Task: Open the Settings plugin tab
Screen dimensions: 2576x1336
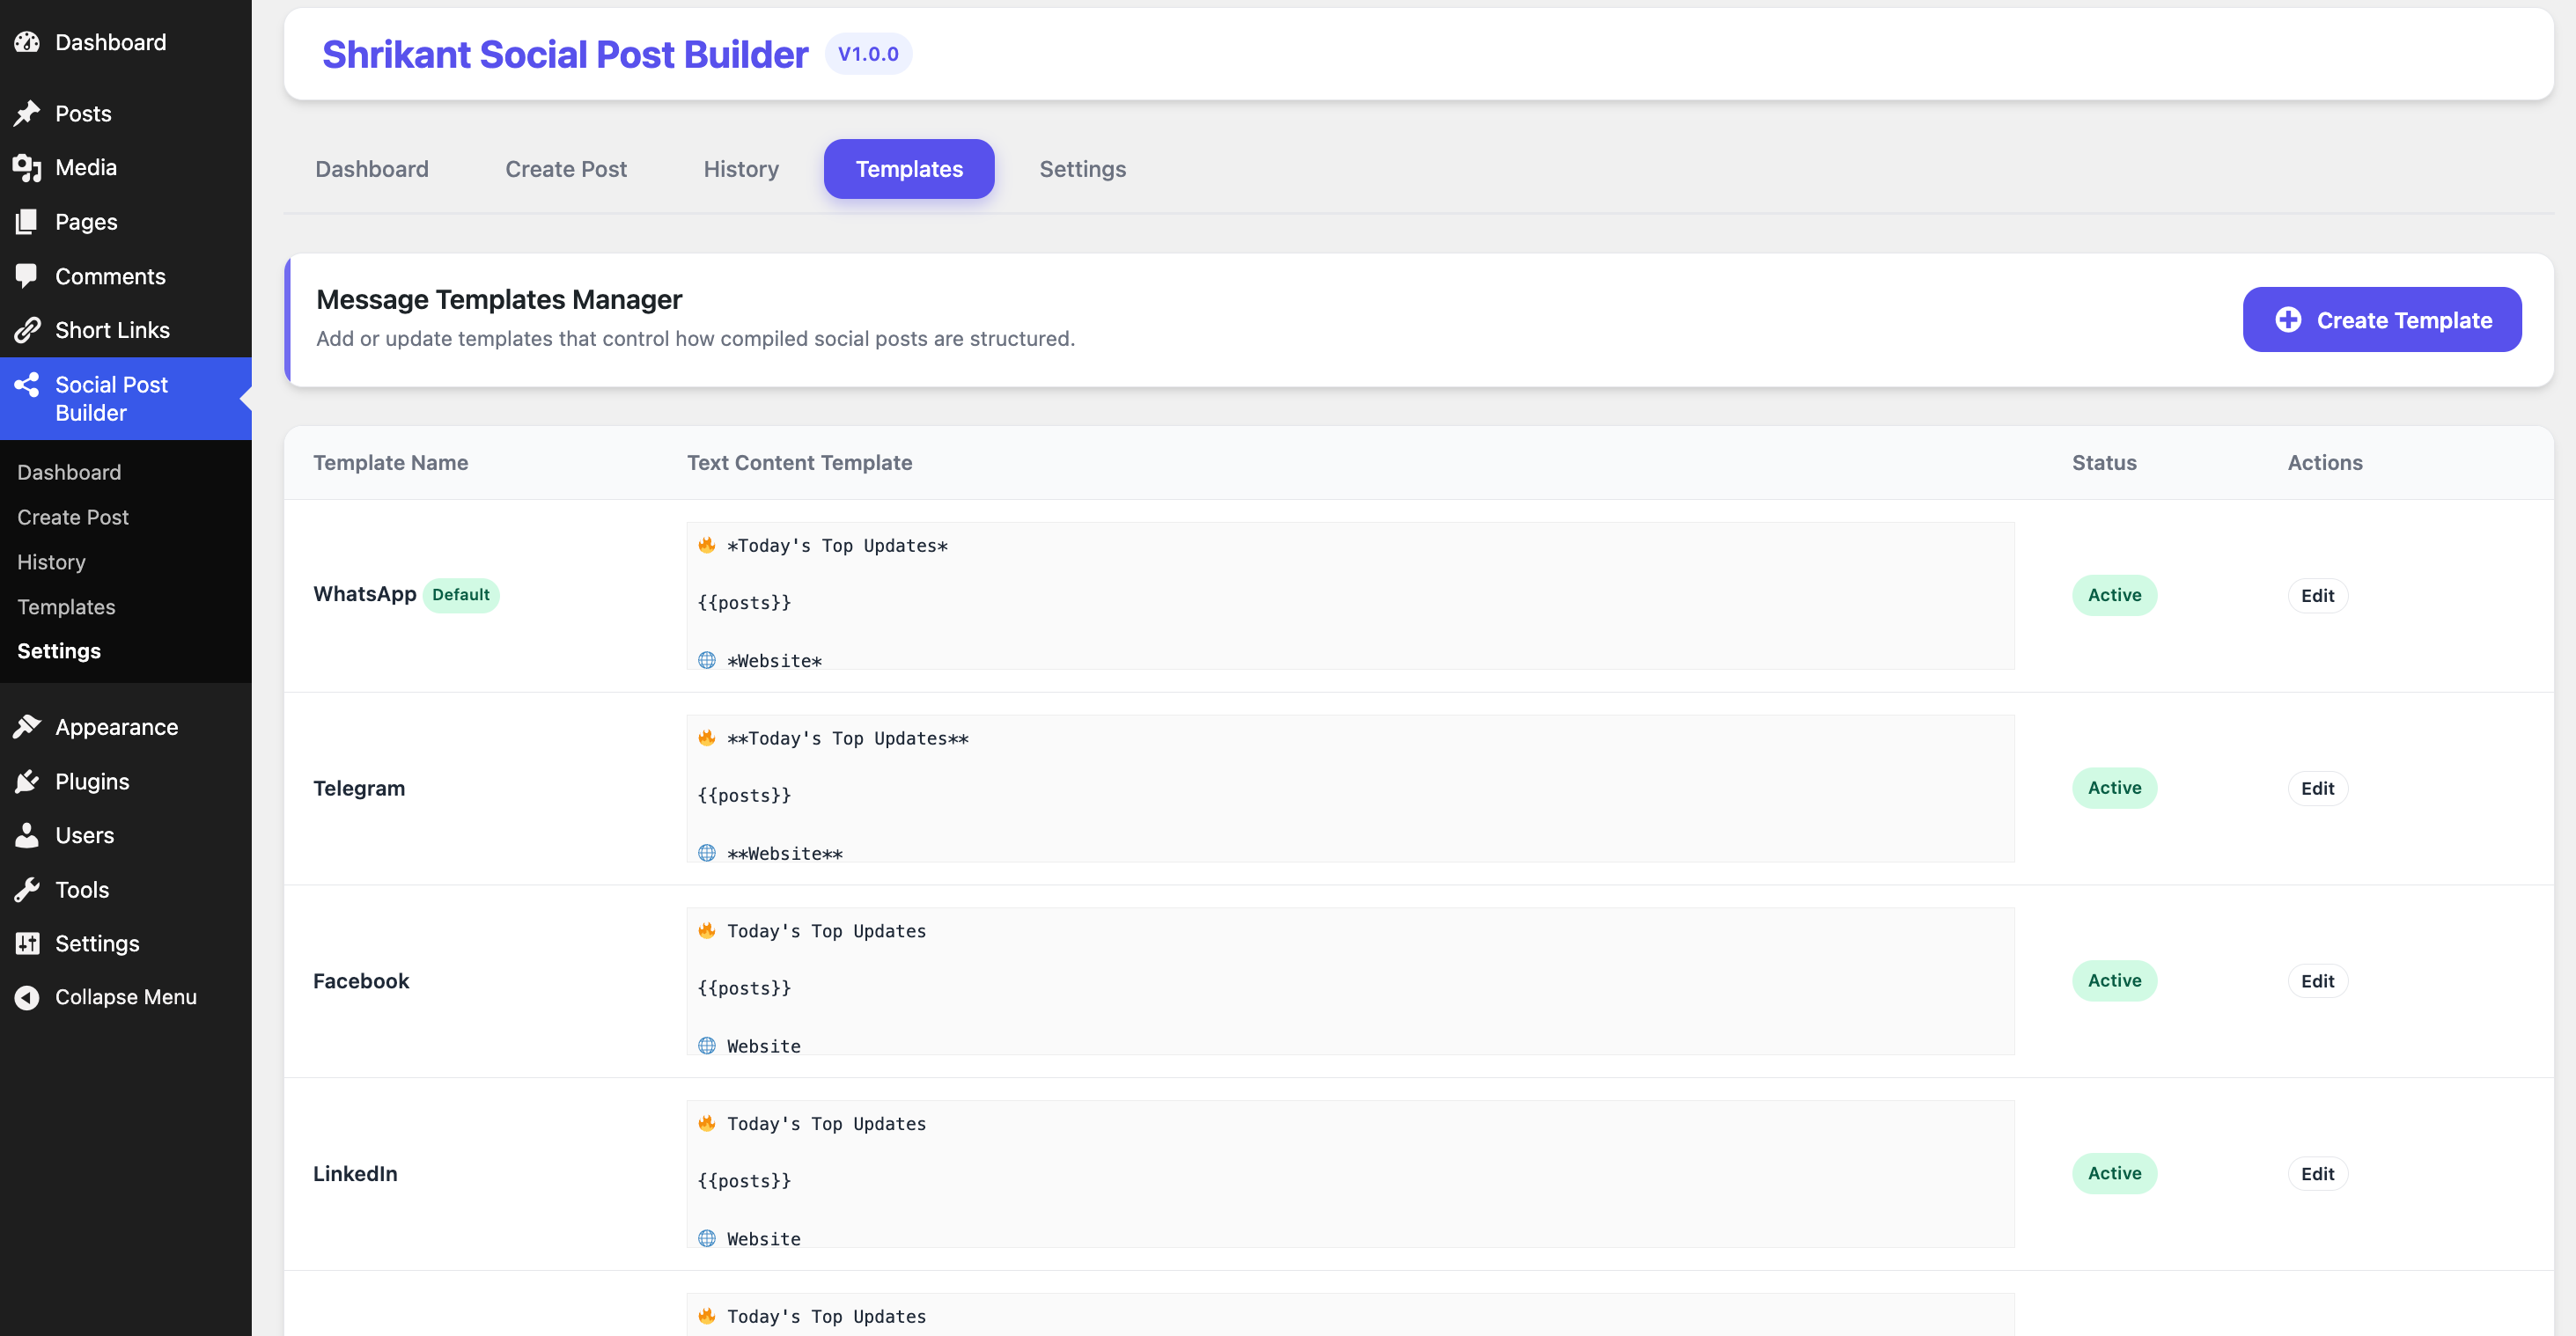Action: [1083, 169]
